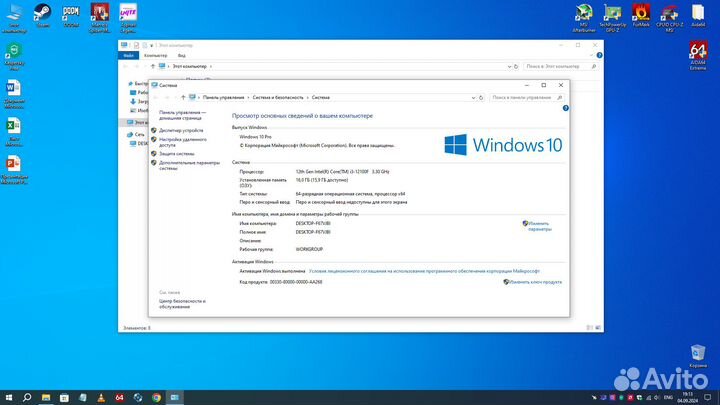
Task: Open the AIDA64 Extreme desktop icon
Action: pos(698,53)
